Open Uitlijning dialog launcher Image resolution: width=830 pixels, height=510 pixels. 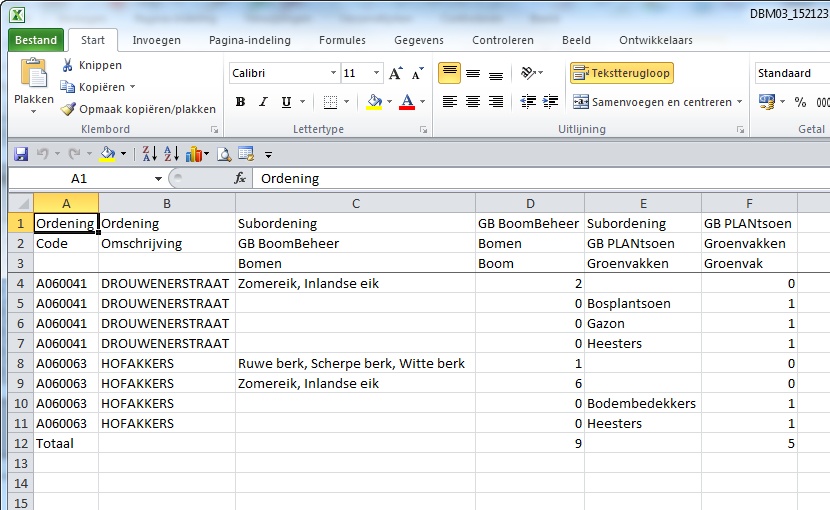click(740, 129)
